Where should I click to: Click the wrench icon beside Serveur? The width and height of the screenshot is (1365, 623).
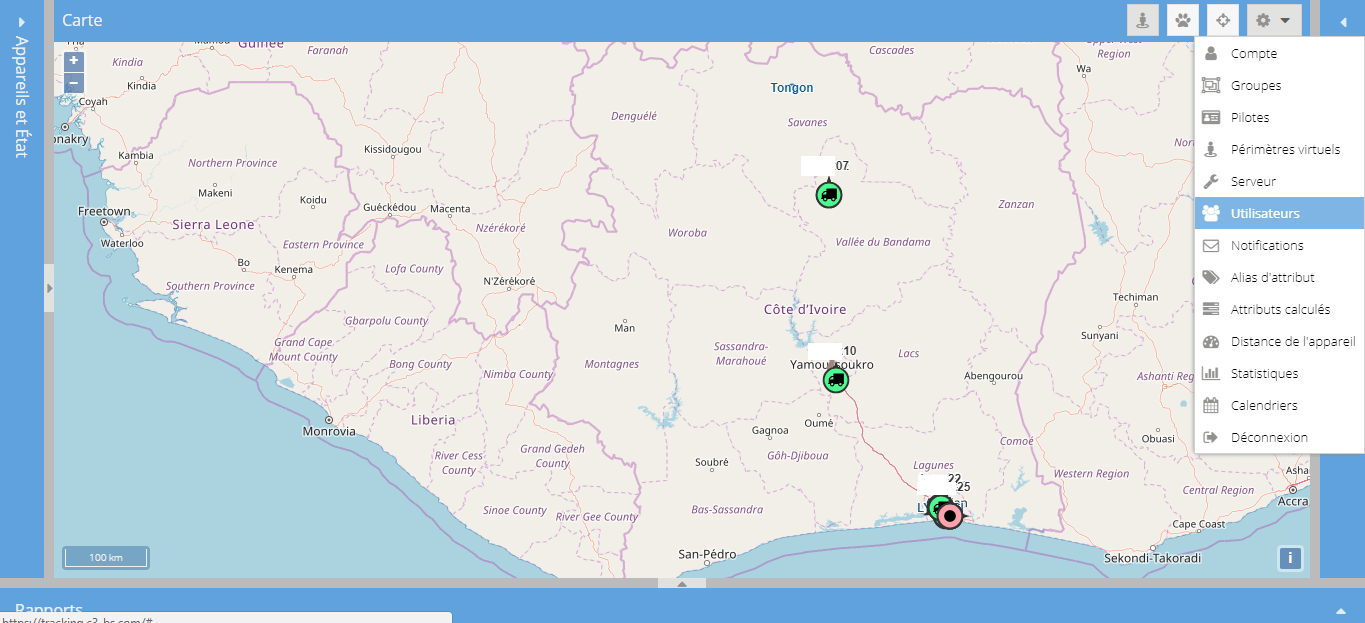point(1213,181)
